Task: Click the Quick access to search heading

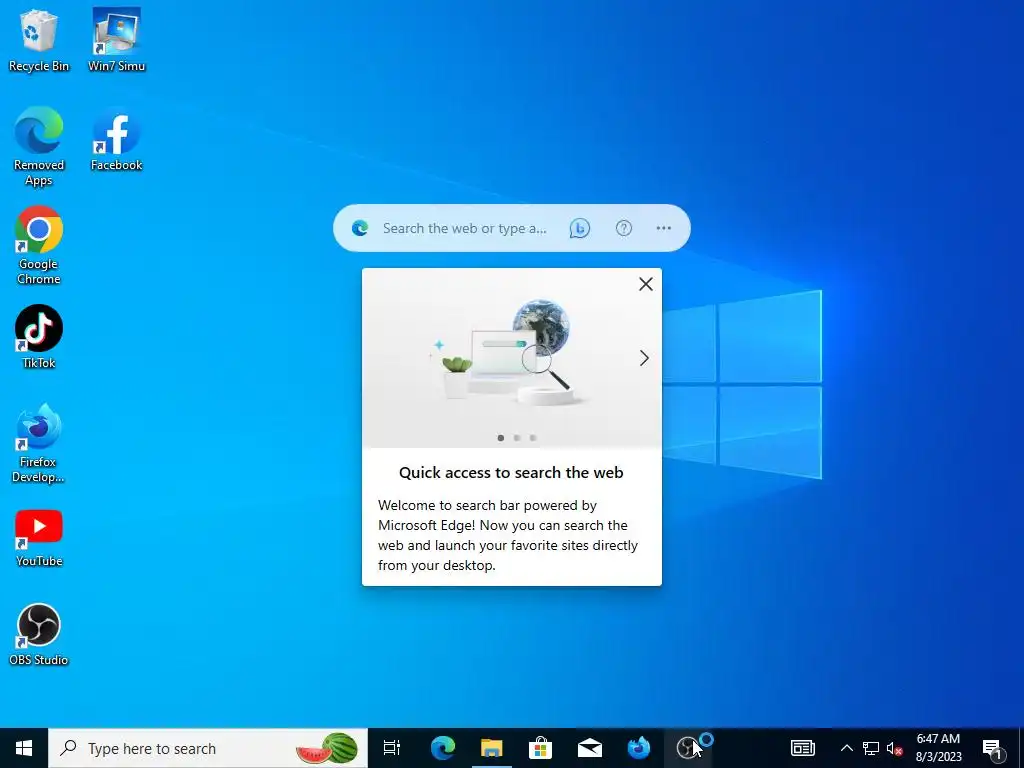Action: pos(511,472)
